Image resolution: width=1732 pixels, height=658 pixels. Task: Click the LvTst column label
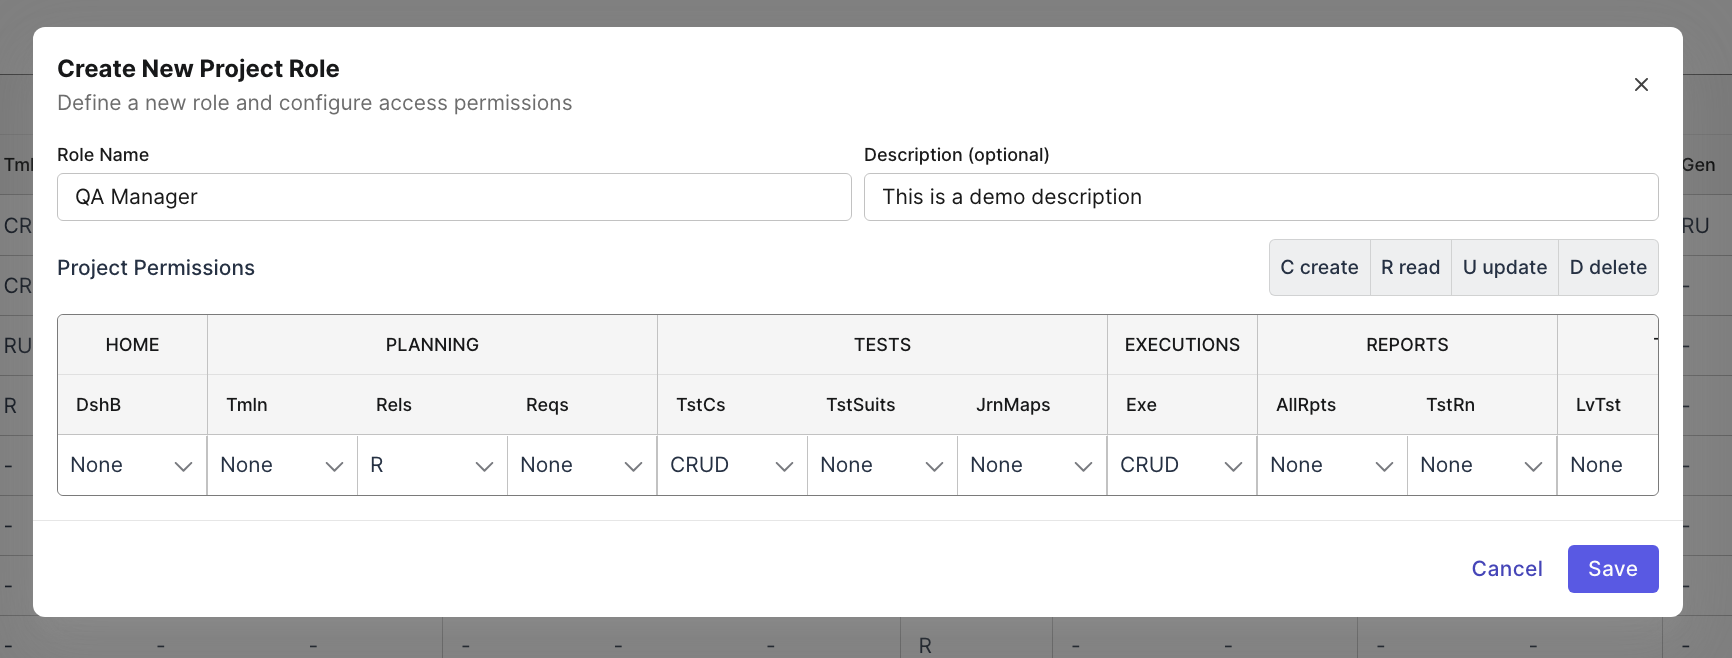1598,405
